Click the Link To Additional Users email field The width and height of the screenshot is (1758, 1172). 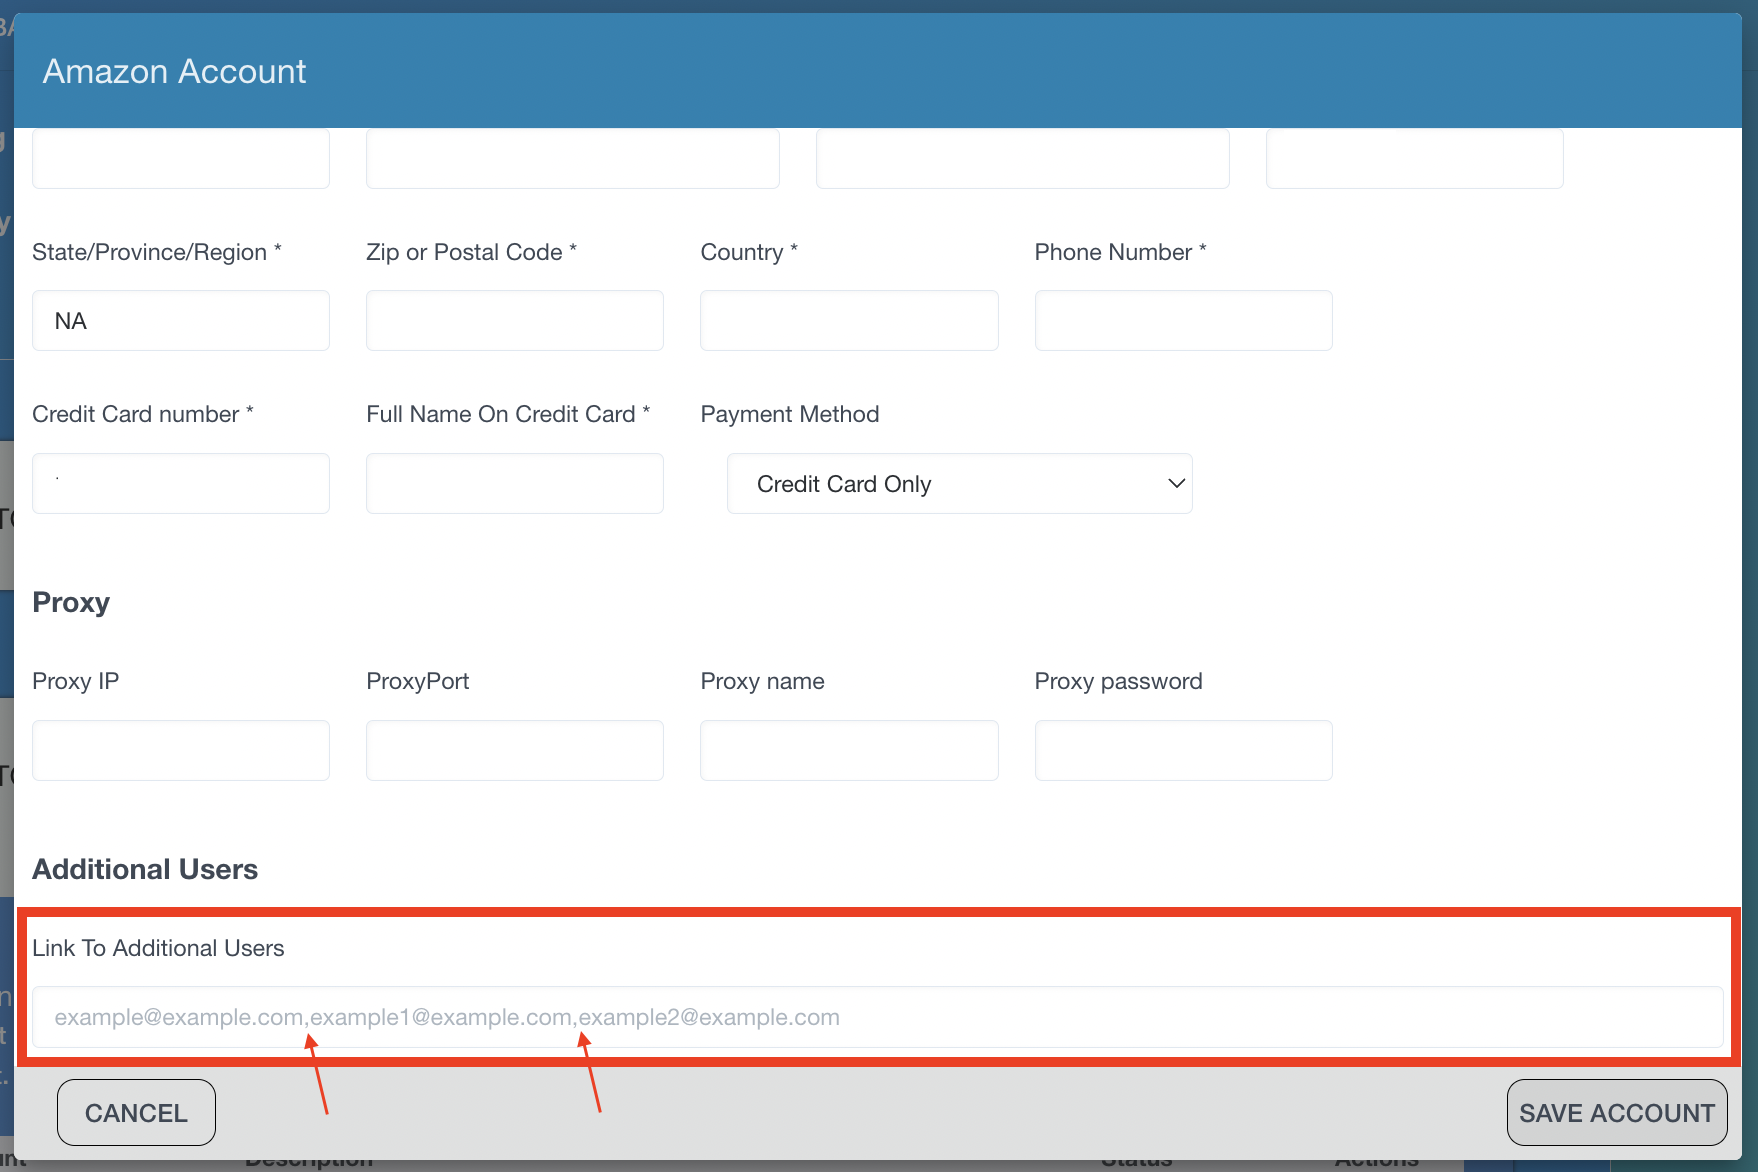tap(878, 1018)
